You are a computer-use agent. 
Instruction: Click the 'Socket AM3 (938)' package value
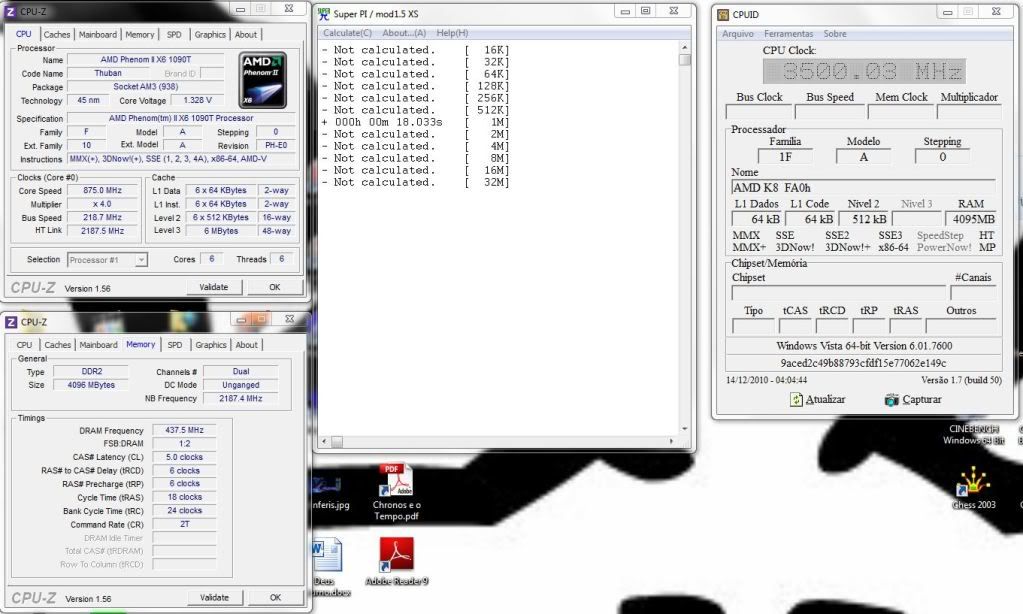[x=145, y=87]
